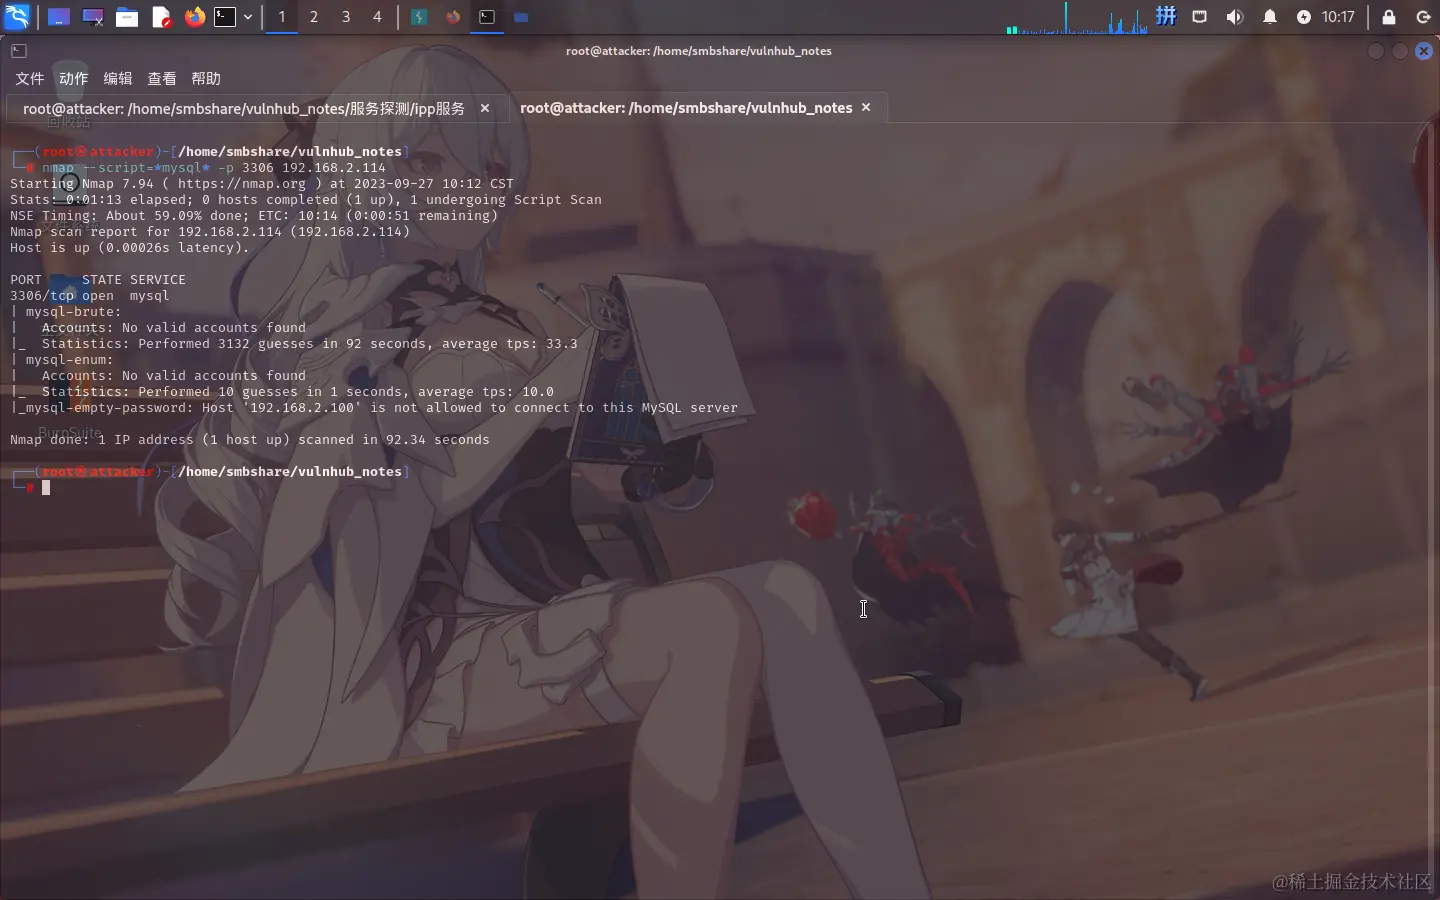Switch to workspace 1

282,17
